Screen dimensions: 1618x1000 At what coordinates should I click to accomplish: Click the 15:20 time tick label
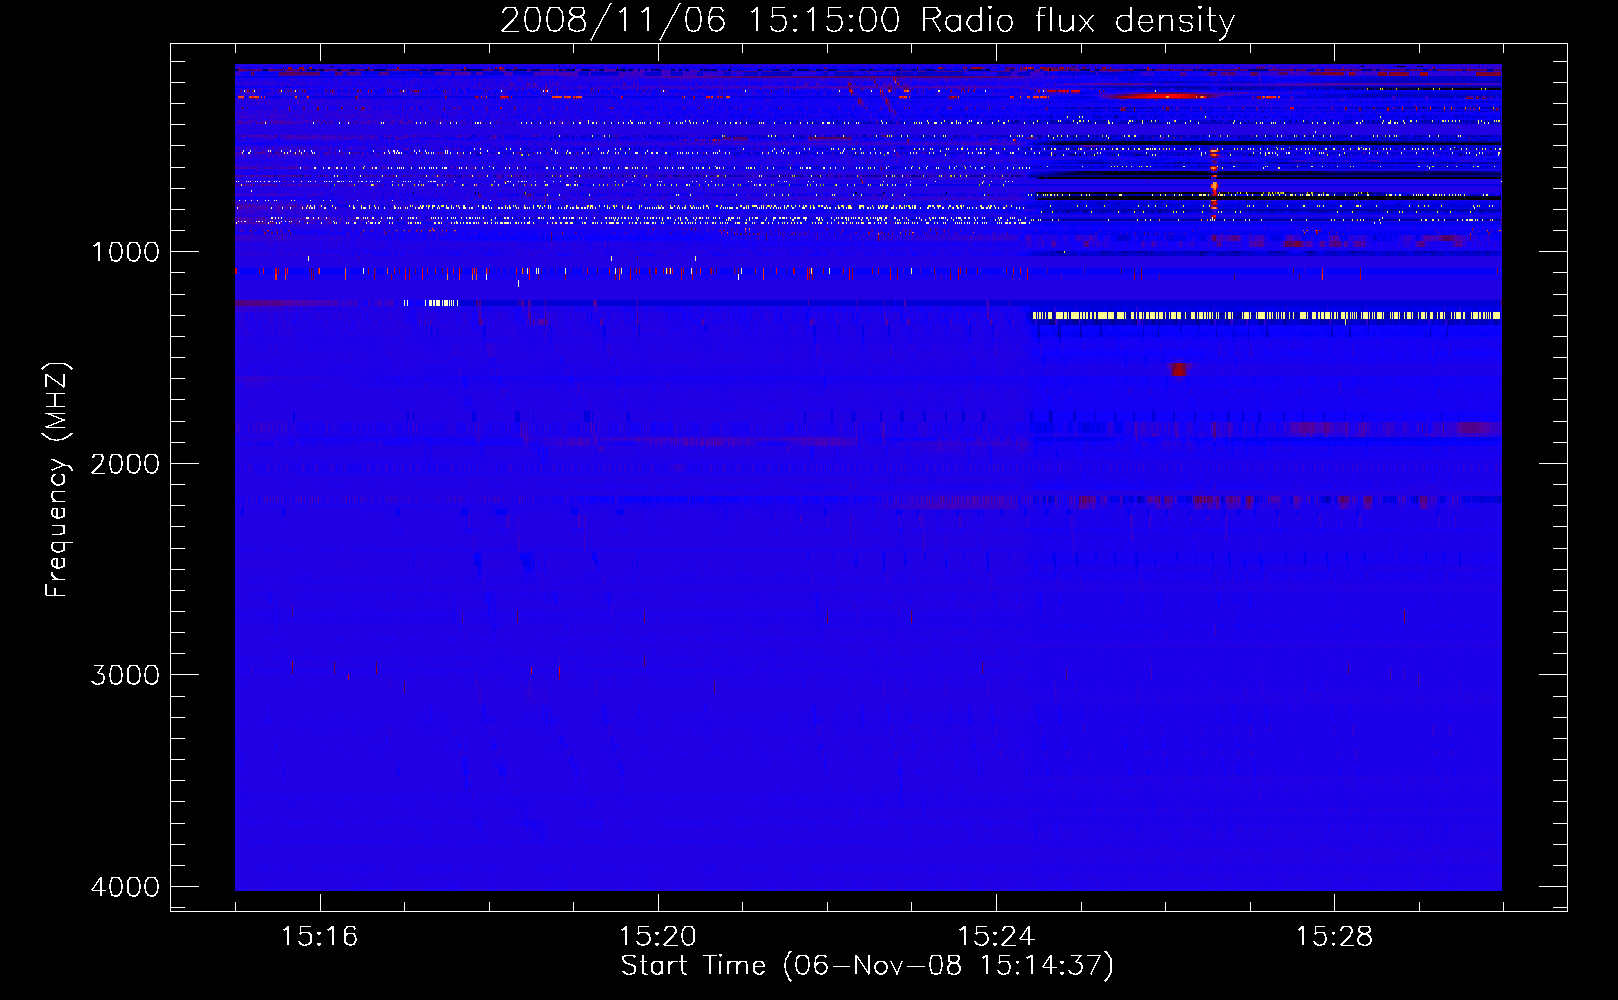pyautogui.click(x=657, y=937)
